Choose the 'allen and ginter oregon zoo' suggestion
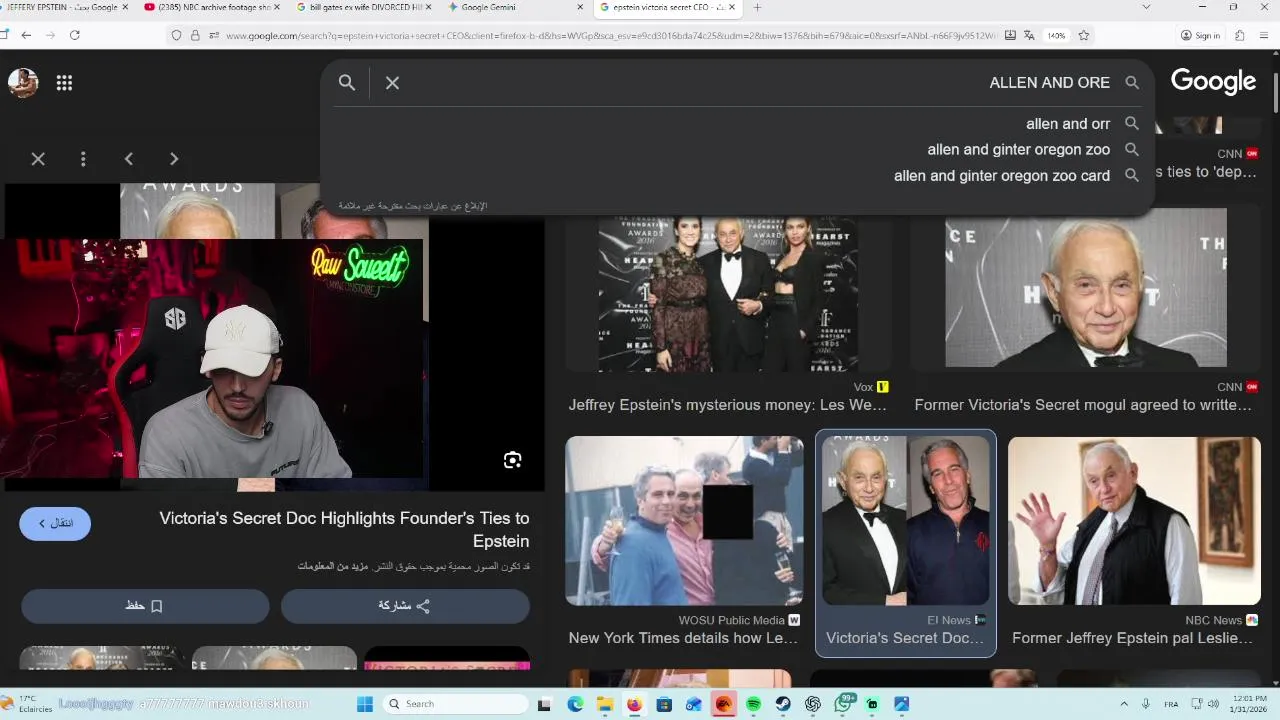1280x720 pixels. (x=1018, y=150)
